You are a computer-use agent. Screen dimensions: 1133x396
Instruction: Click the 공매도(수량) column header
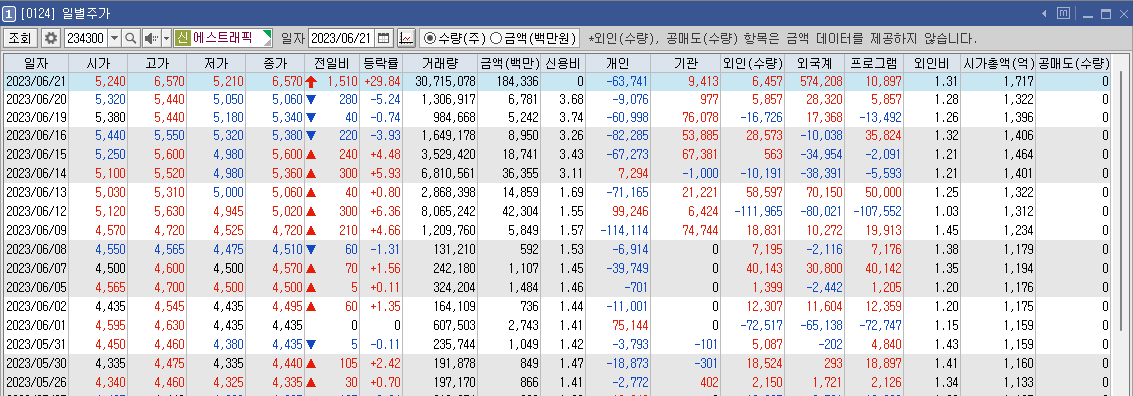[1073, 64]
